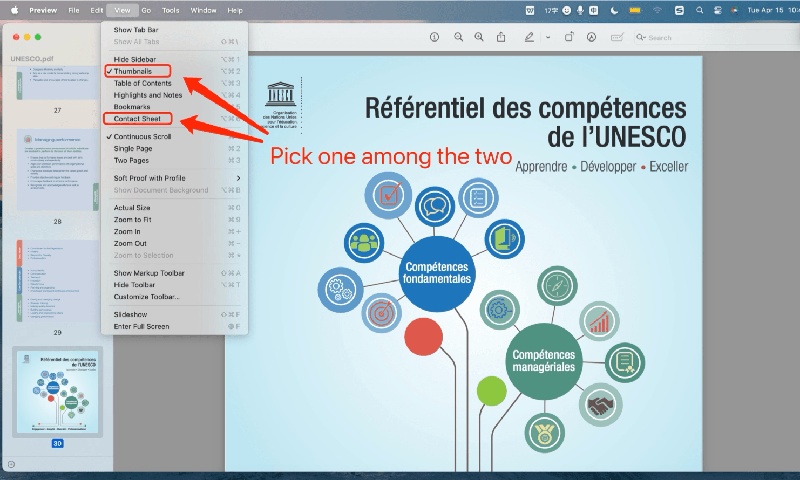Expand Soft Proof with Profile submenu
The height and width of the screenshot is (480, 800).
click(174, 178)
